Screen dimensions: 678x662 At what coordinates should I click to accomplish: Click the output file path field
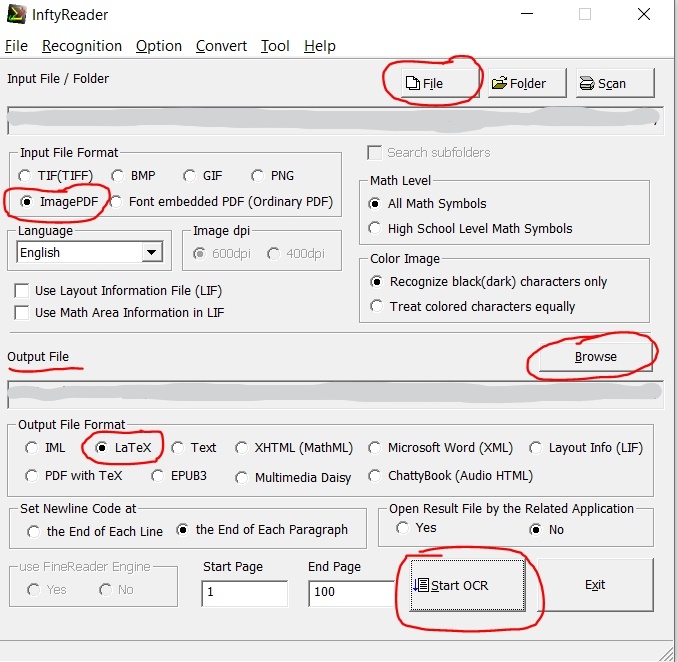(x=335, y=394)
